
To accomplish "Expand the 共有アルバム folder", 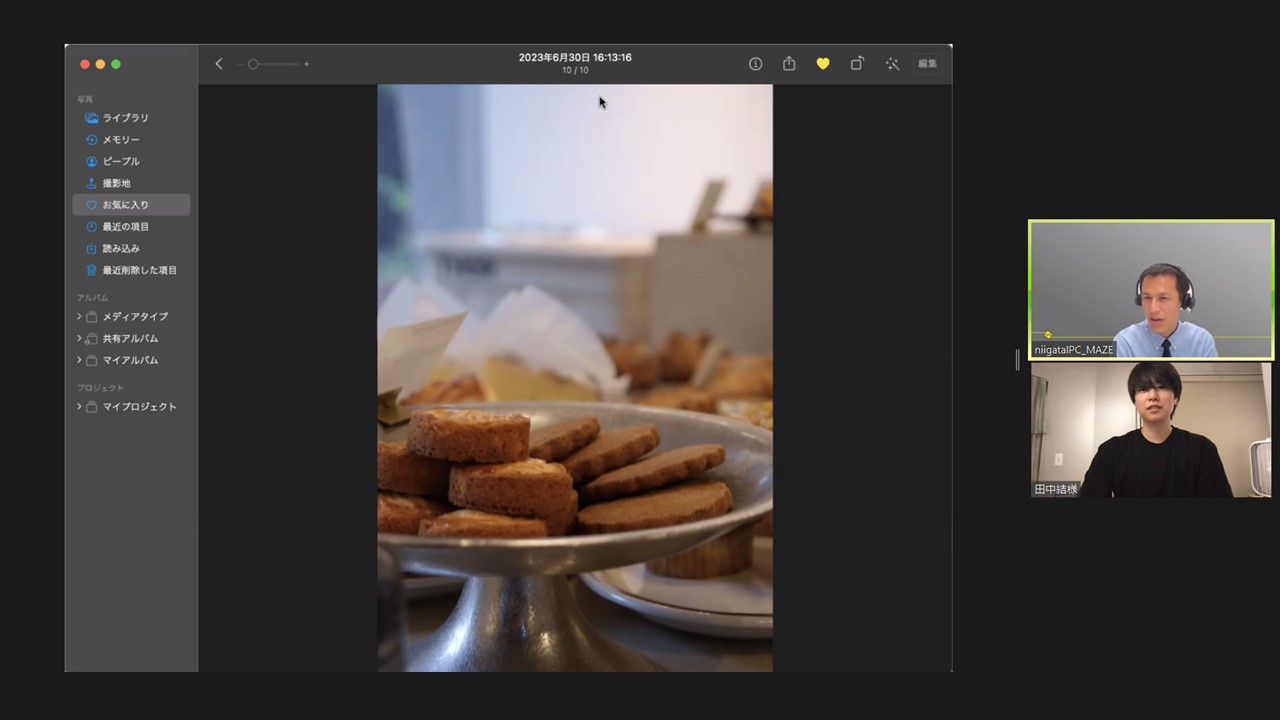I will (79, 338).
